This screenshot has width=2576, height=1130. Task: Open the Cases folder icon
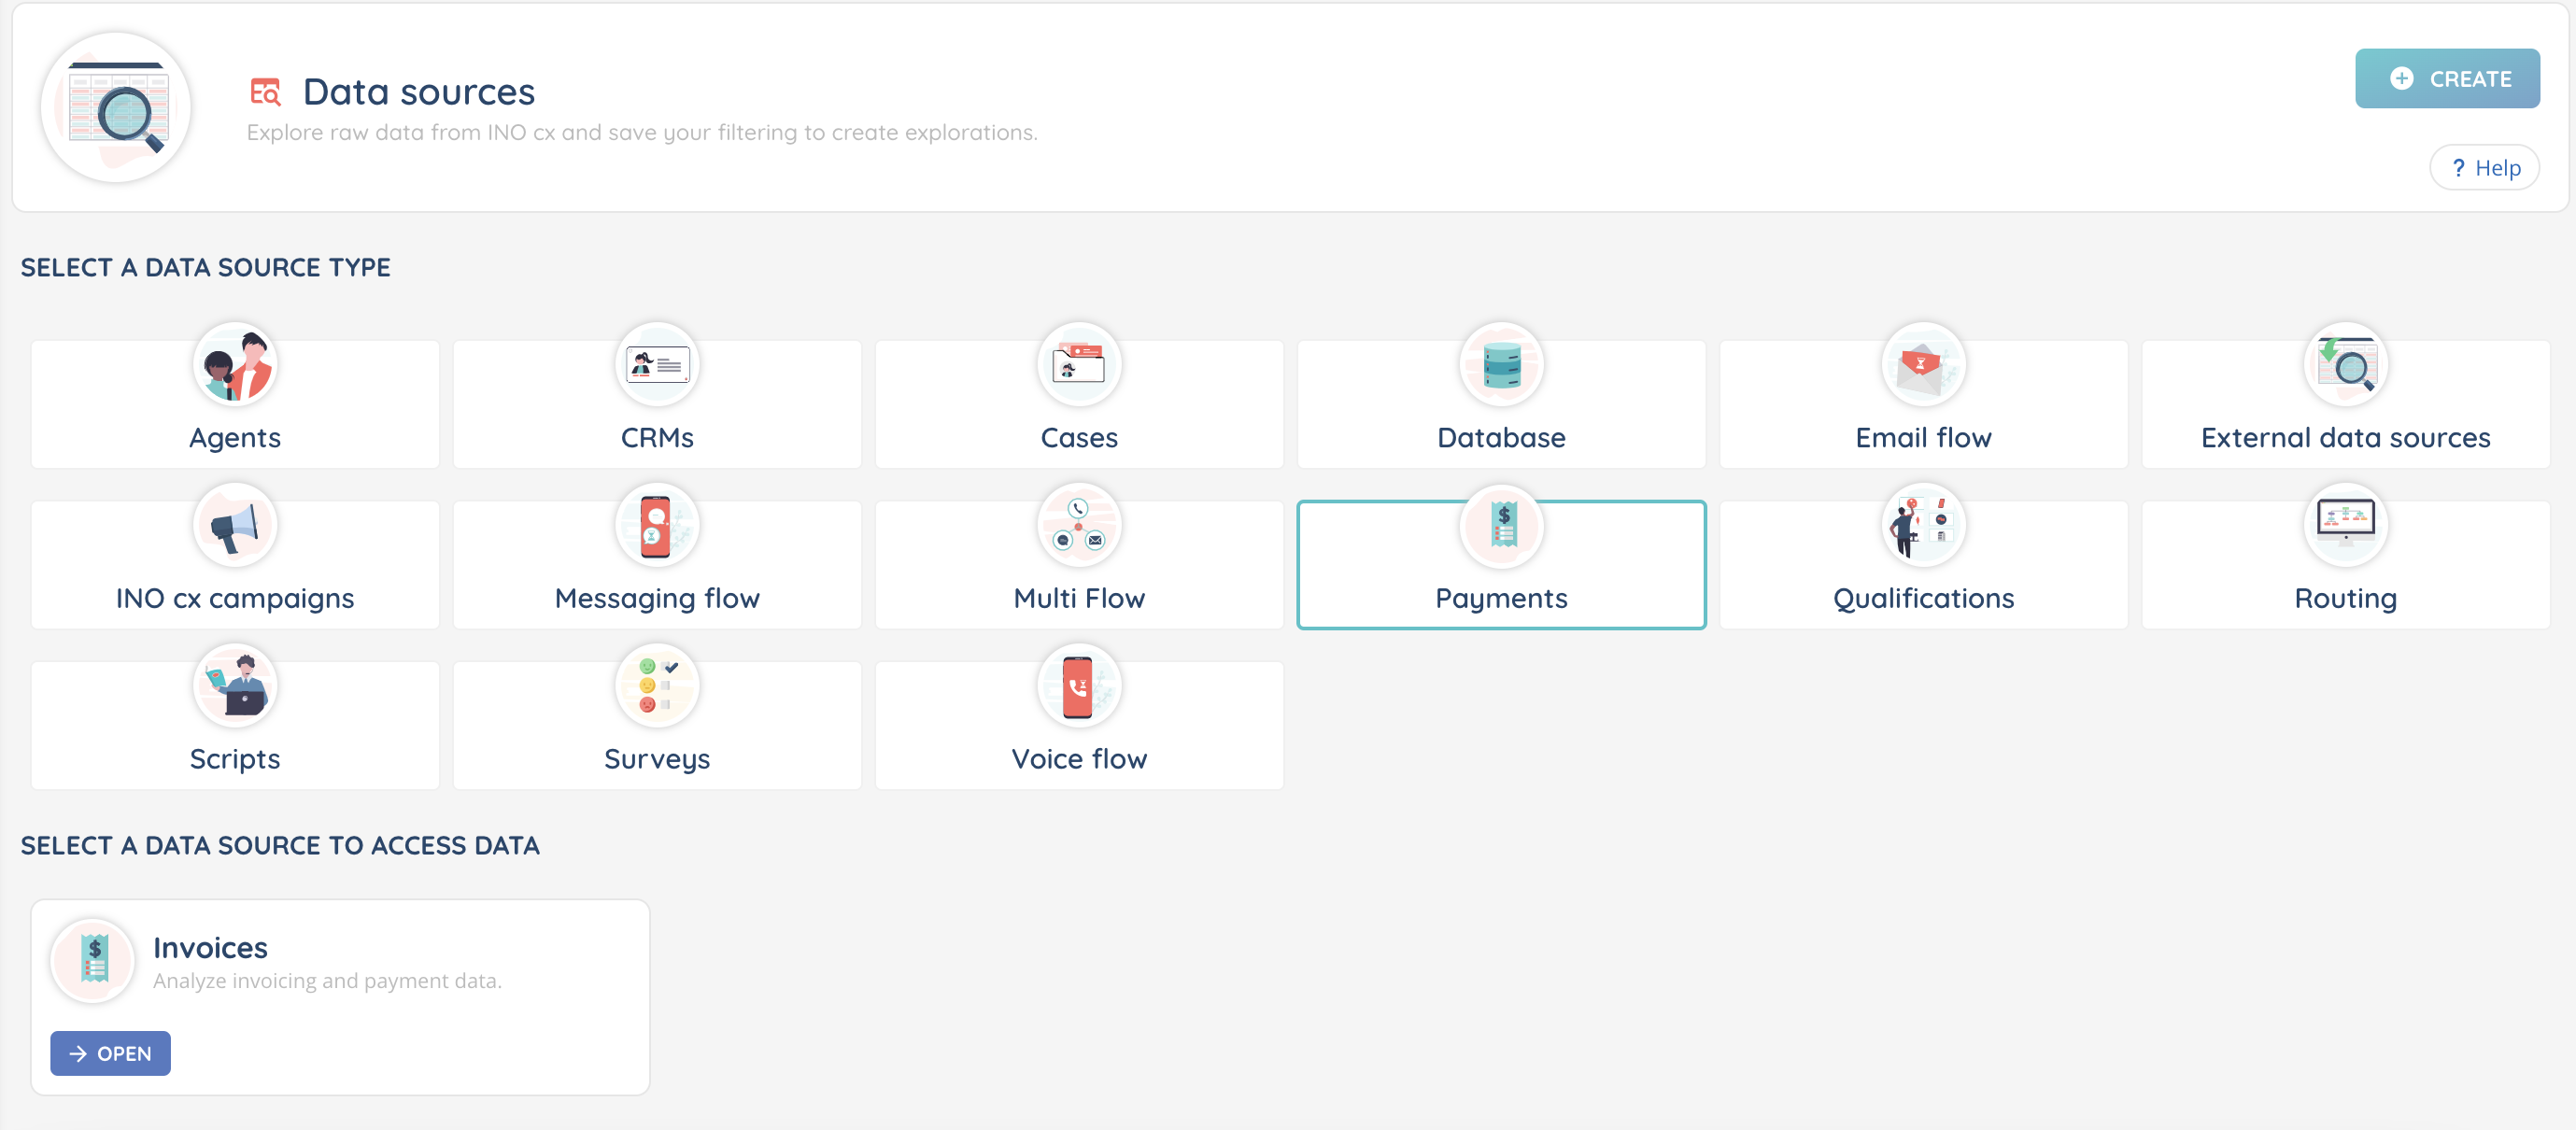1079,365
